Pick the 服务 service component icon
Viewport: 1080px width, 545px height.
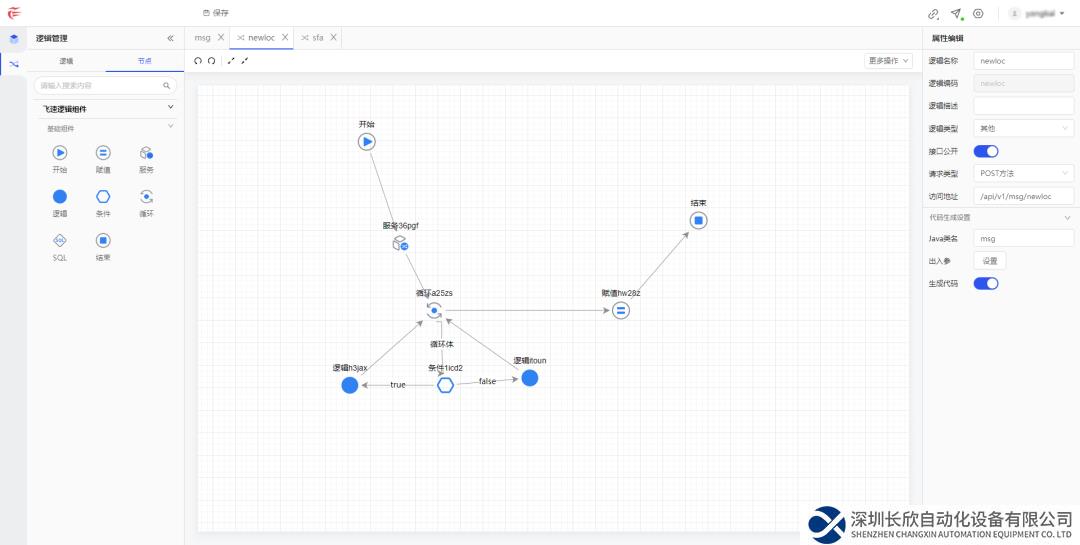coord(146,153)
